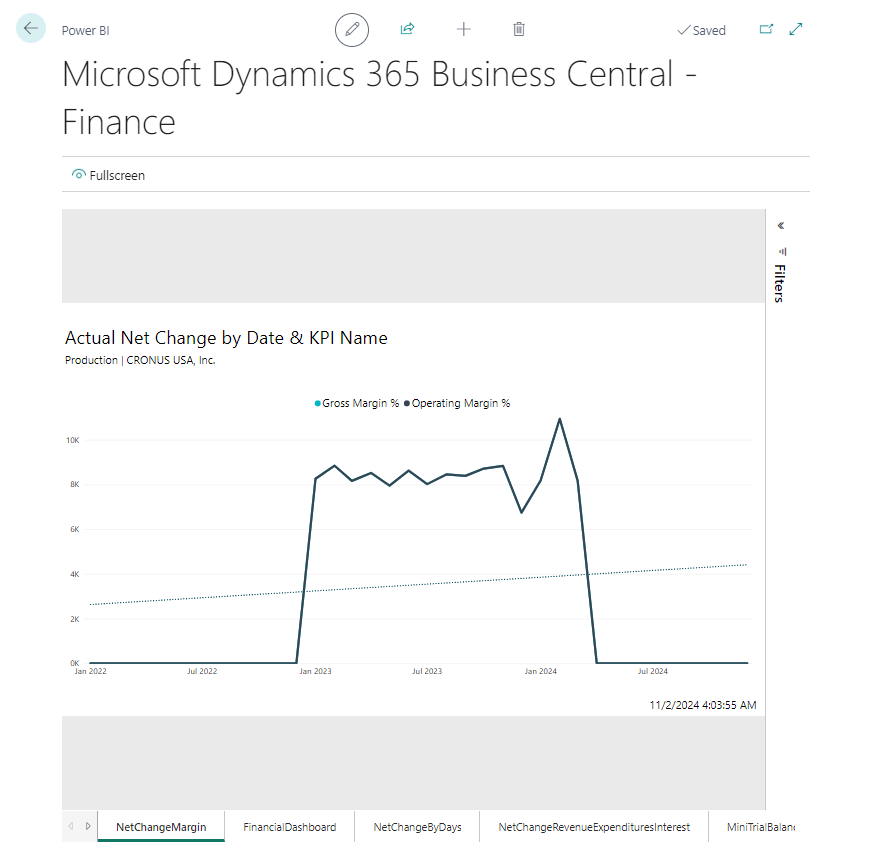
Task: Open the NetChangeByDays tab
Action: (x=417, y=827)
